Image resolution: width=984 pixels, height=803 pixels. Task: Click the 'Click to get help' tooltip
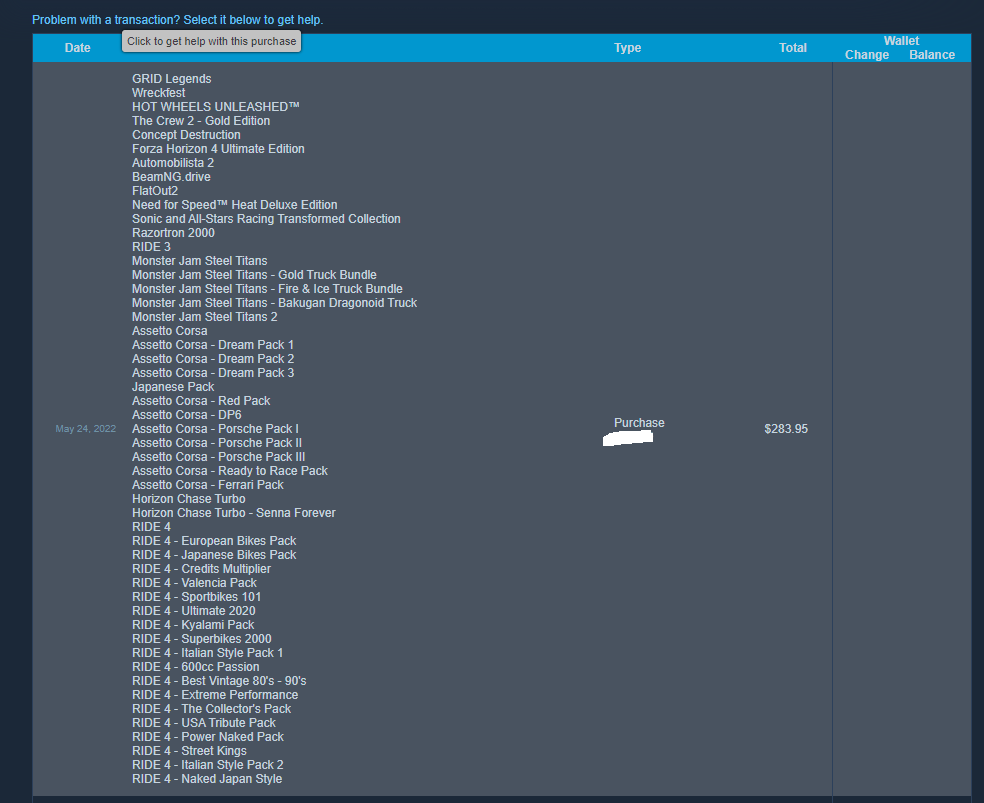[x=211, y=41]
